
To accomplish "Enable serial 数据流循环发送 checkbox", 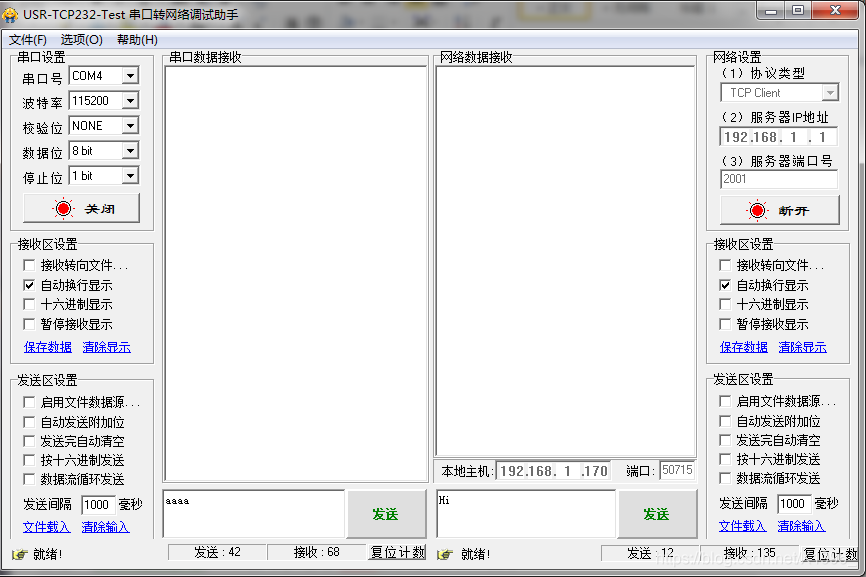I will (29, 479).
